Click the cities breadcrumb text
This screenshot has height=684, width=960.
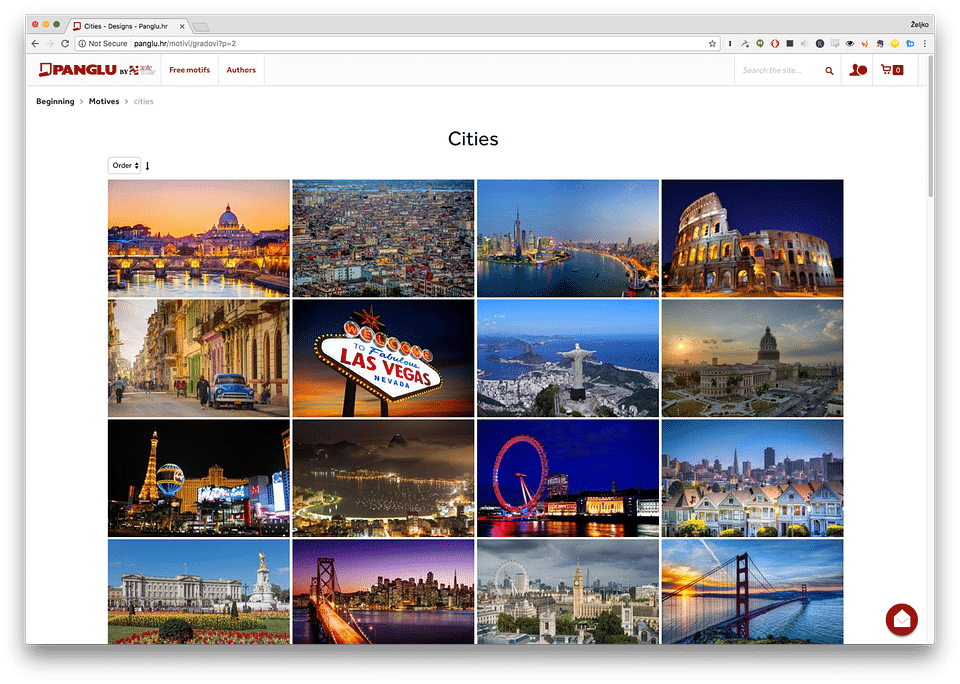point(143,102)
